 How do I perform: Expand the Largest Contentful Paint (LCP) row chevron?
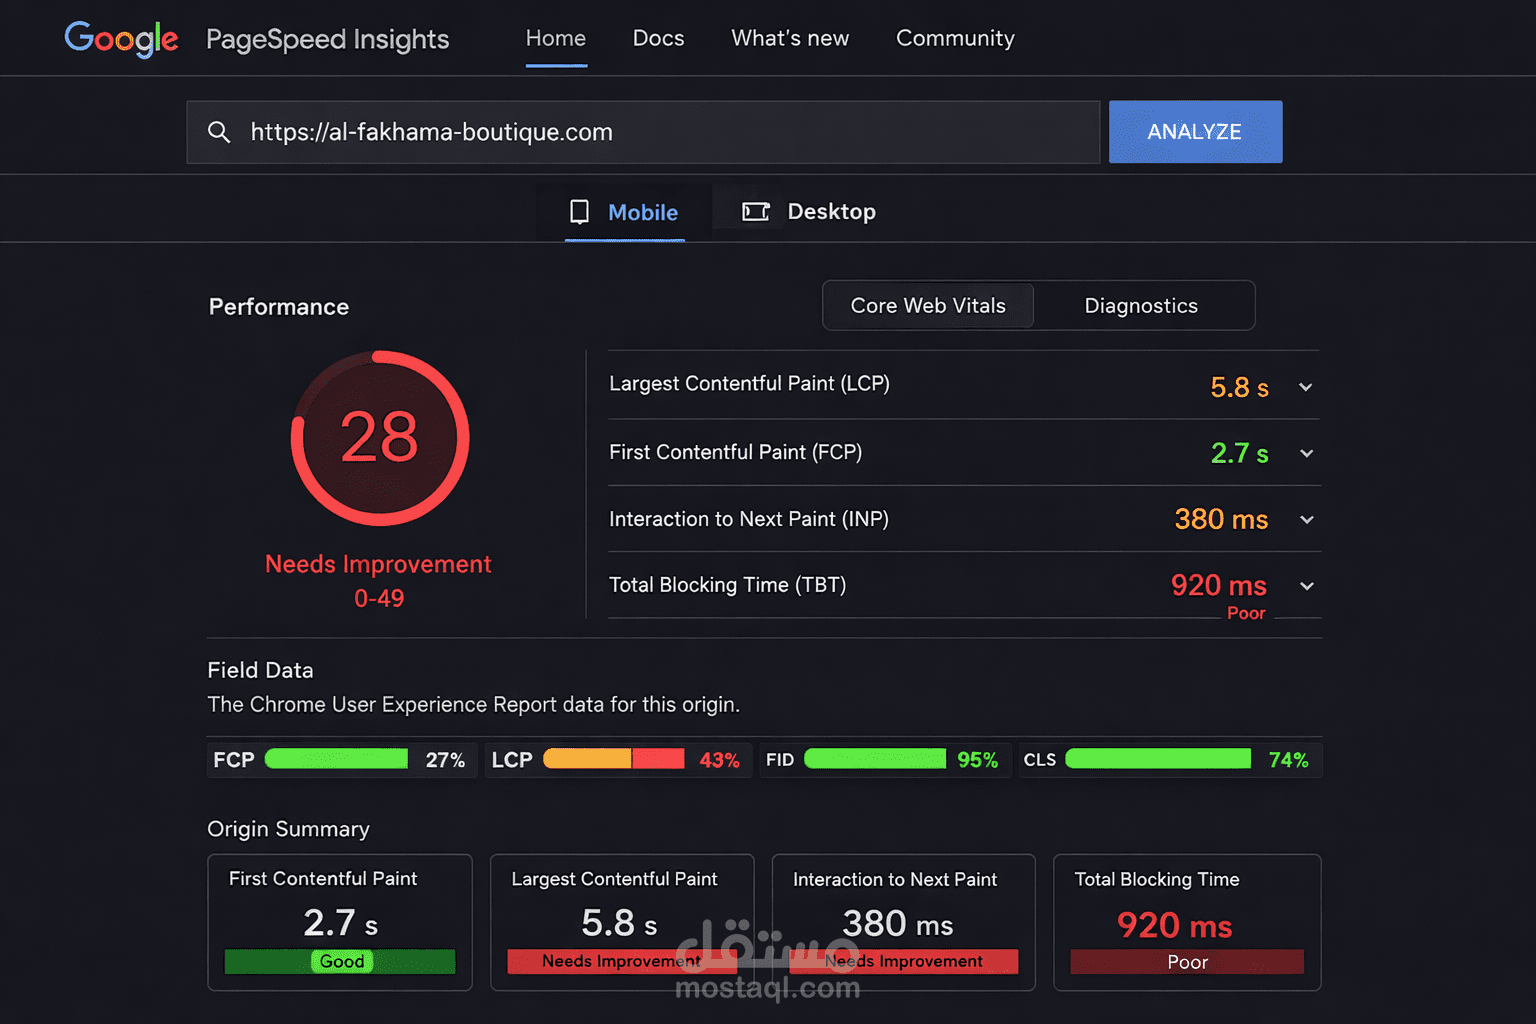(x=1305, y=387)
